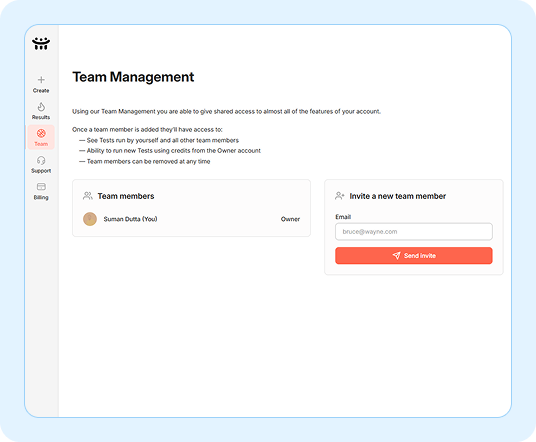This screenshot has height=442, width=536.
Task: Click the "Using our Team Management" intro sentence
Action: (x=226, y=111)
